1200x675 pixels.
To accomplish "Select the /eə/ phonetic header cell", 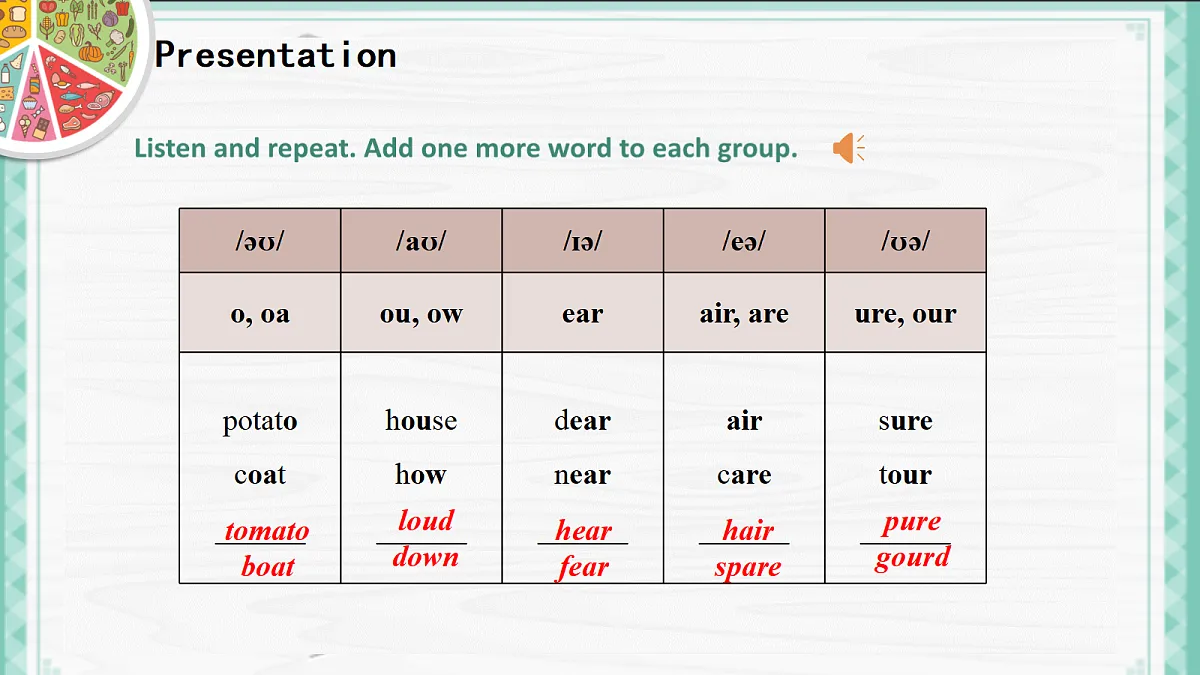I will click(744, 241).
